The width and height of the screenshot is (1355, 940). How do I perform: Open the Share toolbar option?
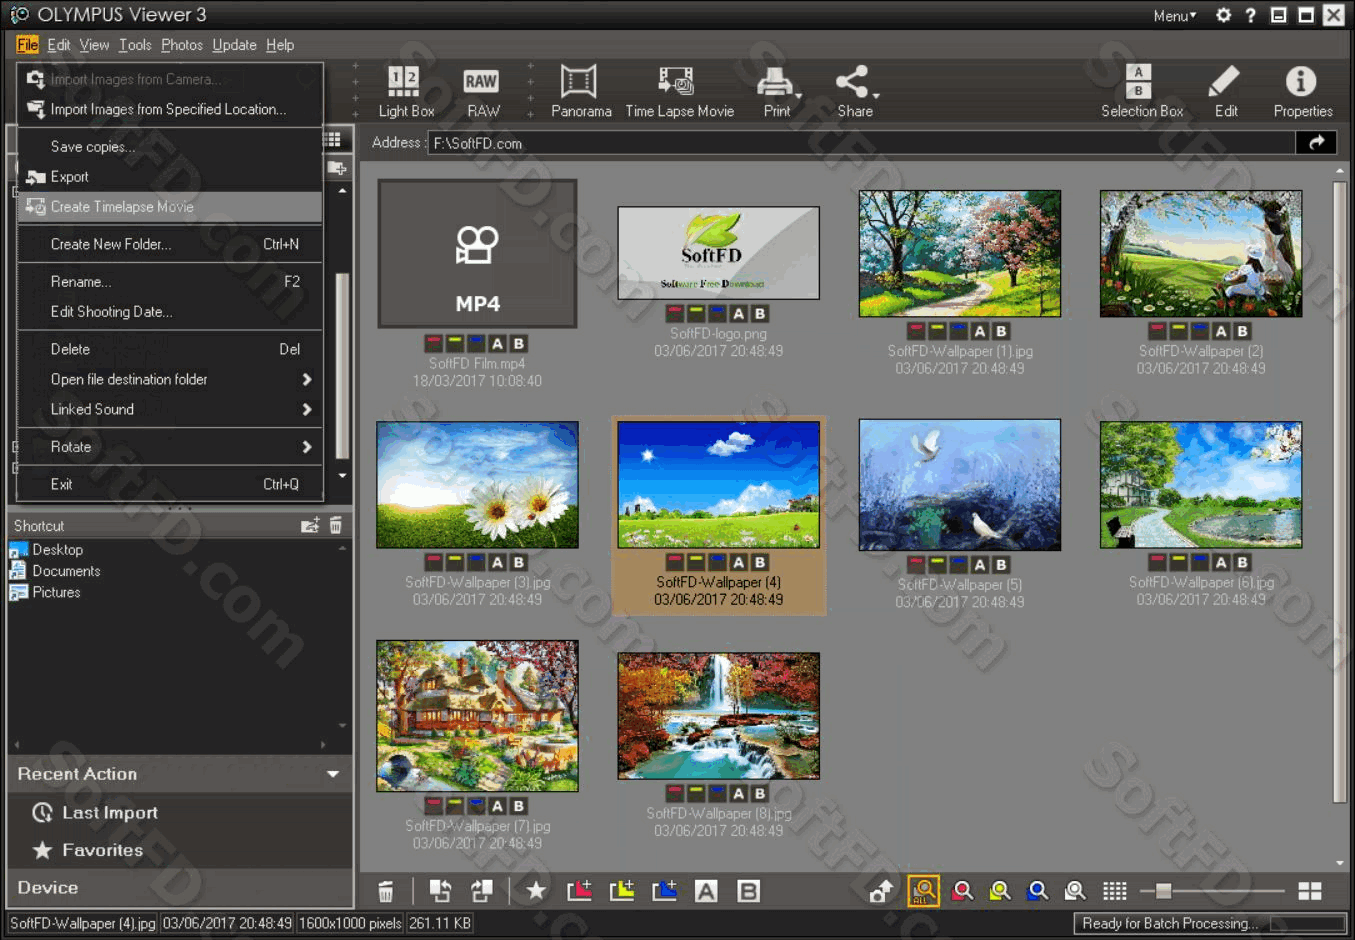(x=853, y=91)
